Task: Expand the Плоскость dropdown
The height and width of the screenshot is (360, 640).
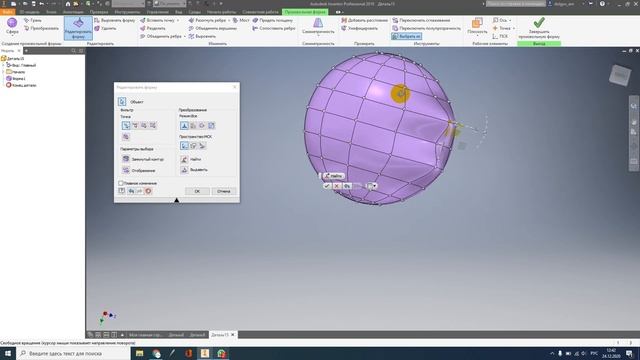Action: point(477,36)
